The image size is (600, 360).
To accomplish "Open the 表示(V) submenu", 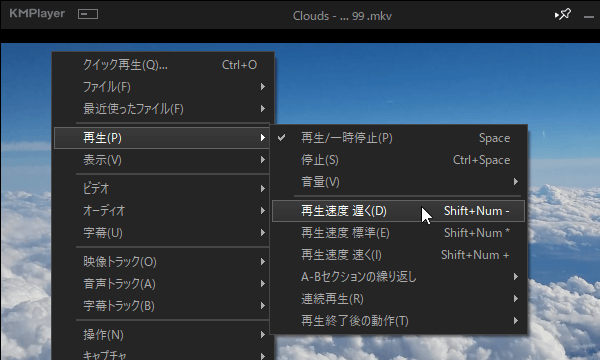I will (162, 160).
